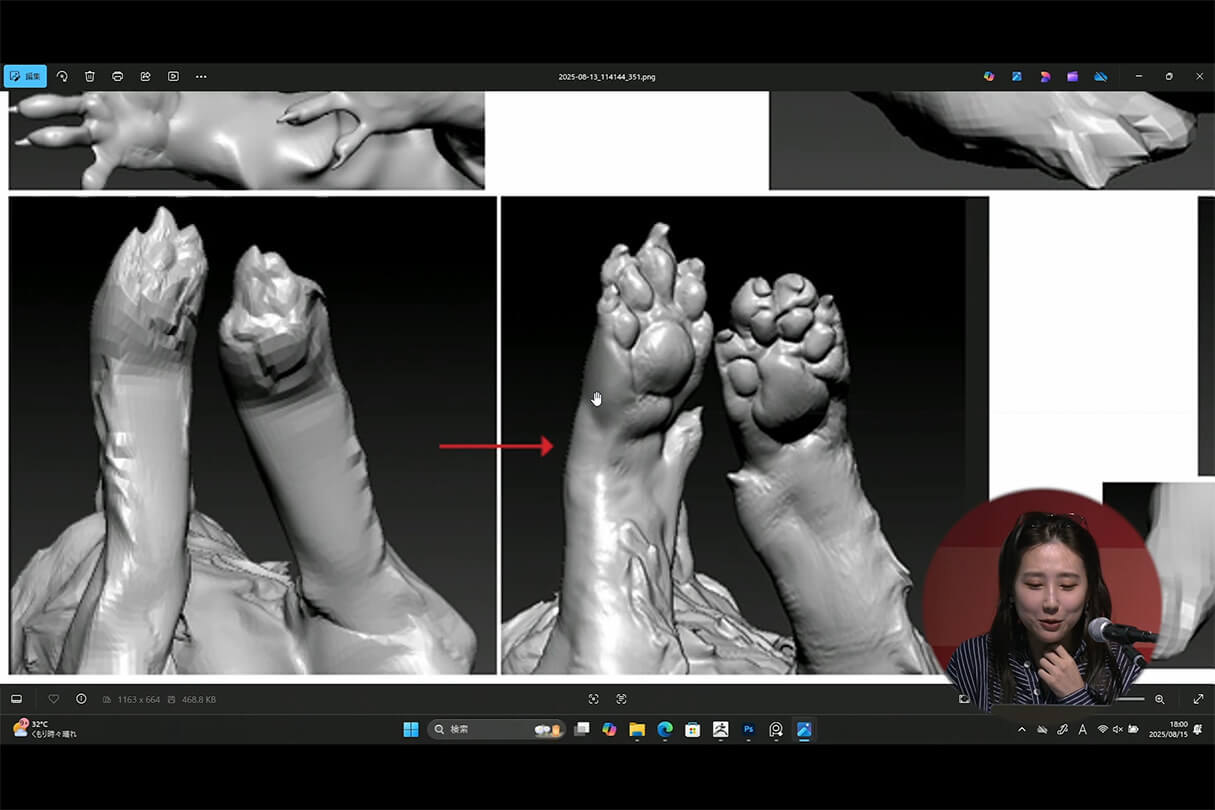Print the image via the printer icon

pyautogui.click(x=118, y=76)
